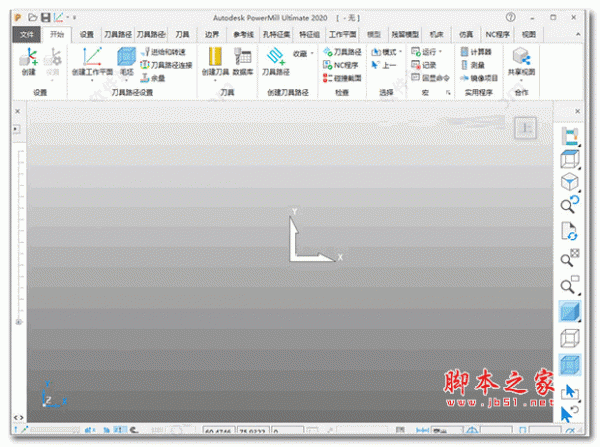Open the 宏 group dialog launcher
600x447 pixels.
448,93
